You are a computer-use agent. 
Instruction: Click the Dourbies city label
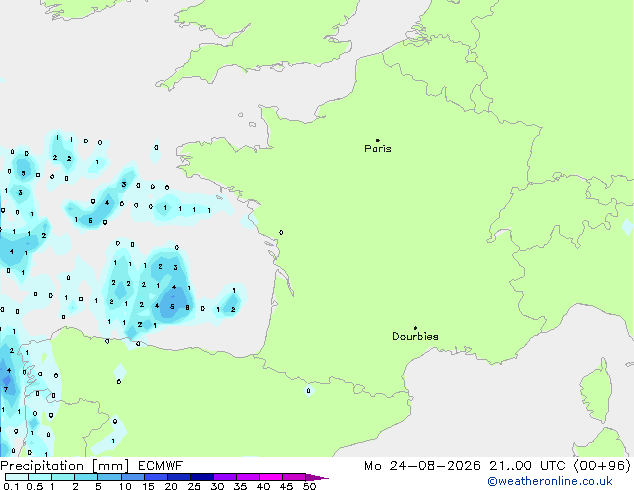tap(415, 336)
